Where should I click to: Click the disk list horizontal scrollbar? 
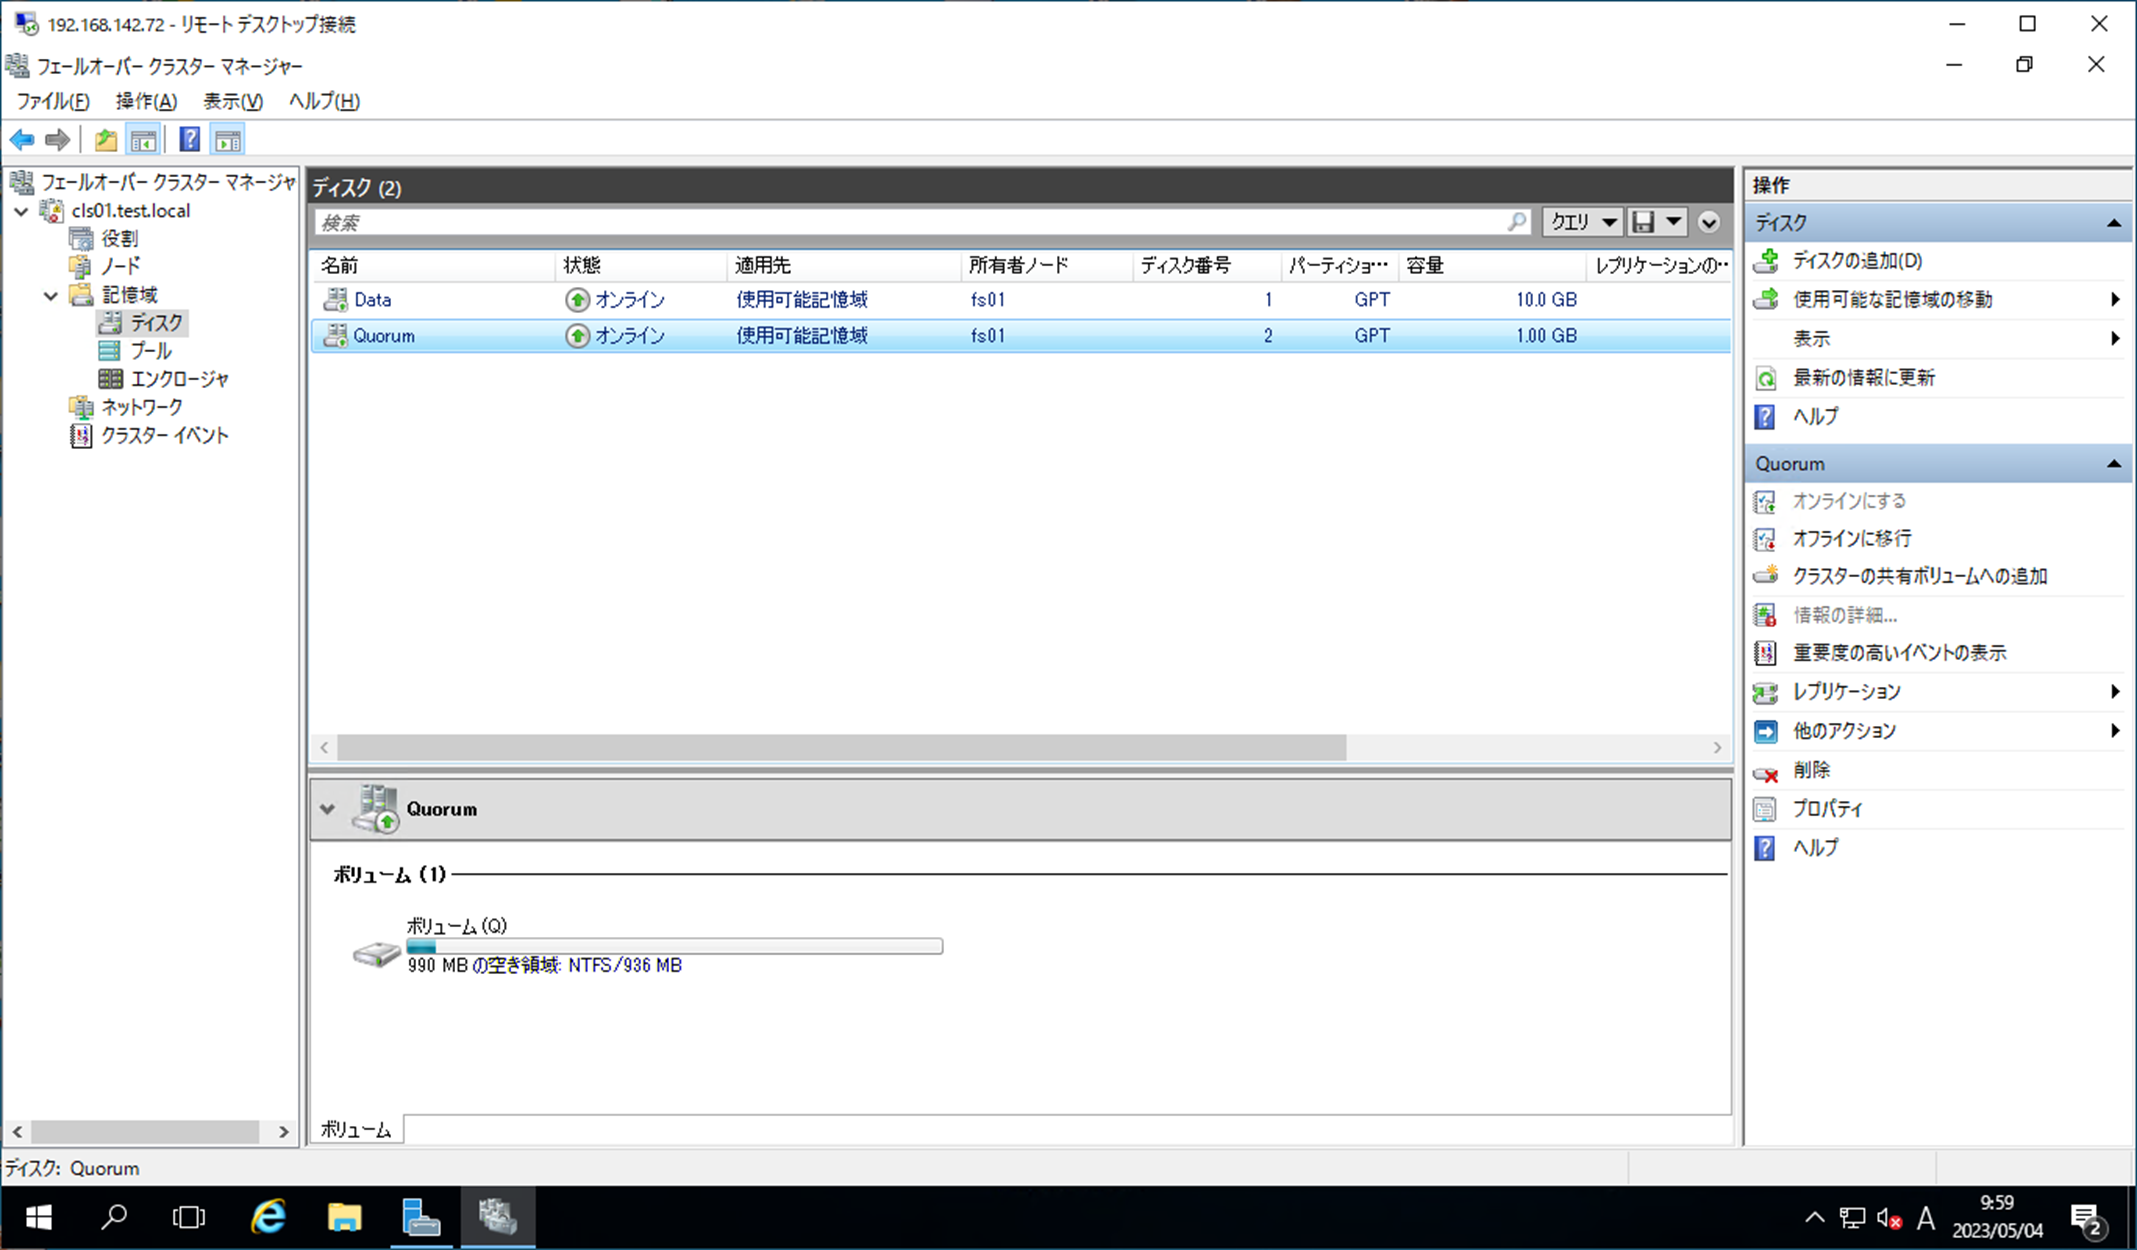click(x=840, y=747)
